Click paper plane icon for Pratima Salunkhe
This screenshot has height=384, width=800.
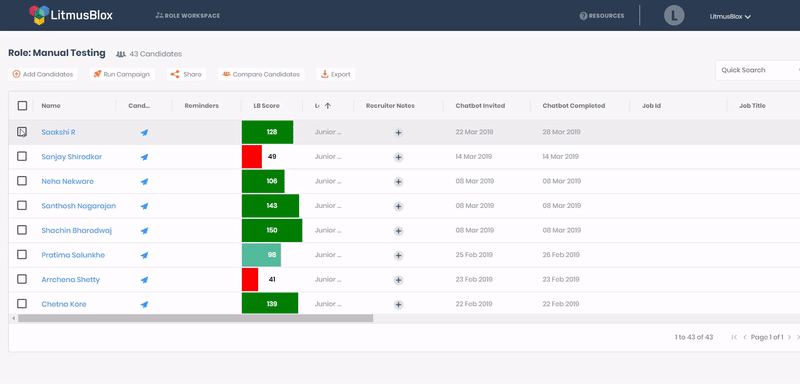[x=144, y=255]
